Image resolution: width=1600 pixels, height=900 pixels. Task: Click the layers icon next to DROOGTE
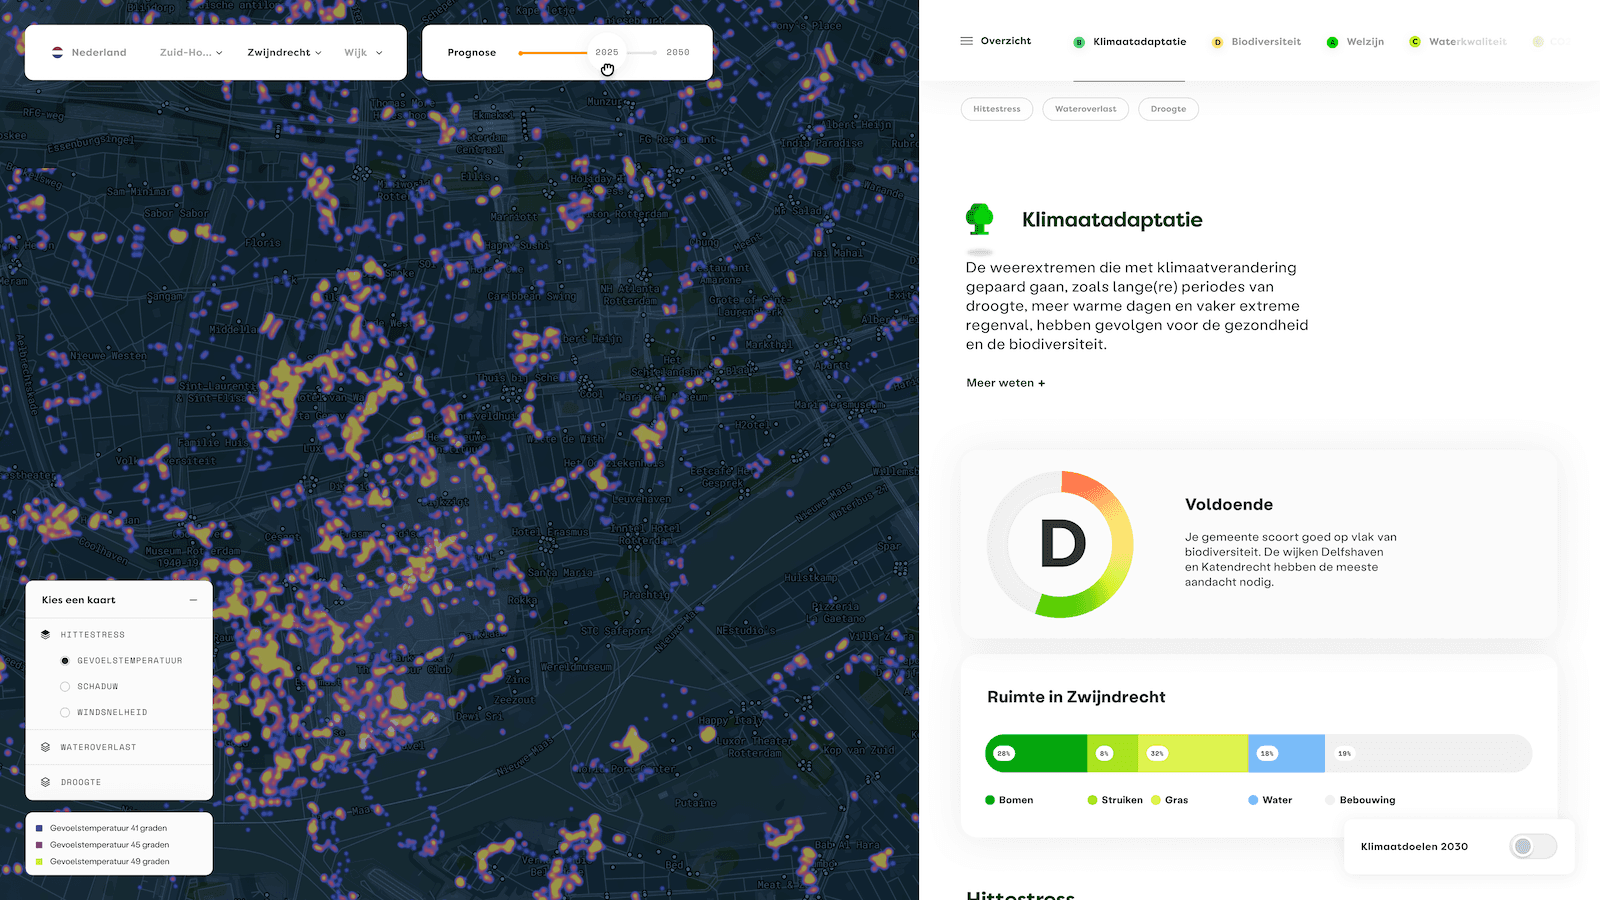coord(46,782)
